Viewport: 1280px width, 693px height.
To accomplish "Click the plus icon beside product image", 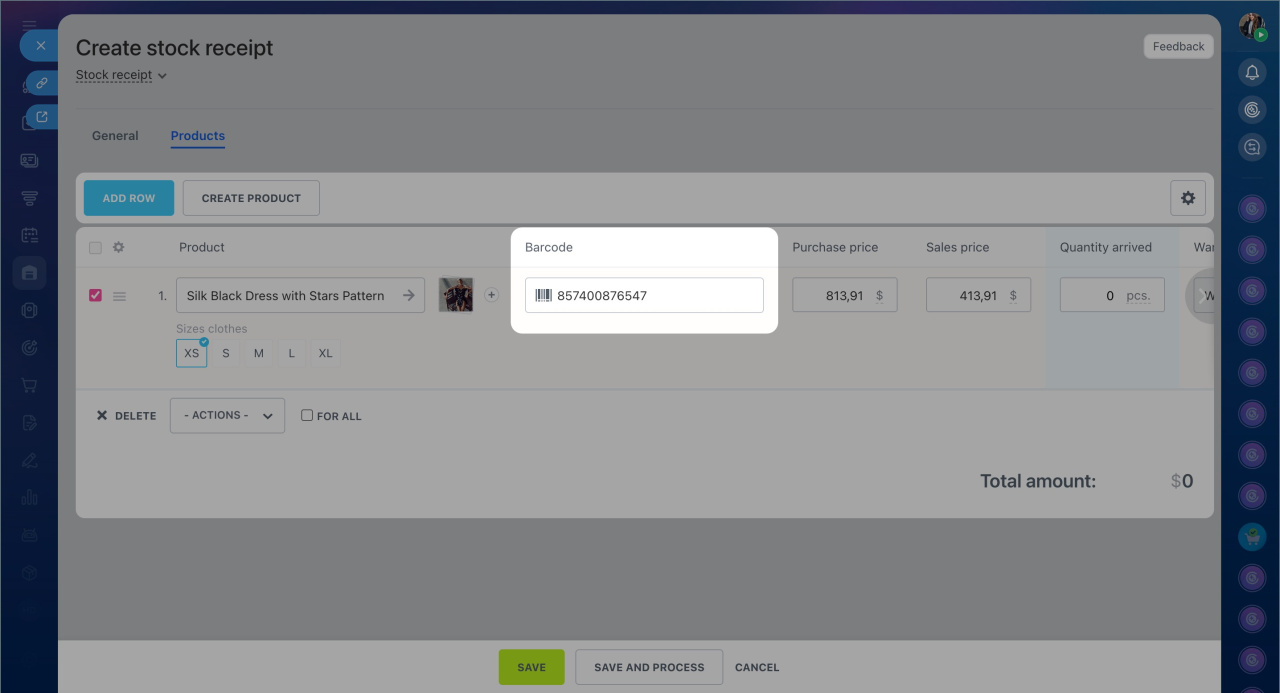I will [491, 295].
